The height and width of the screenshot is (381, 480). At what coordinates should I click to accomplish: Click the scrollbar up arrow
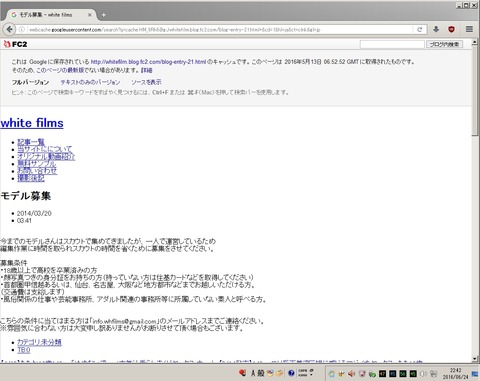tap(474, 43)
